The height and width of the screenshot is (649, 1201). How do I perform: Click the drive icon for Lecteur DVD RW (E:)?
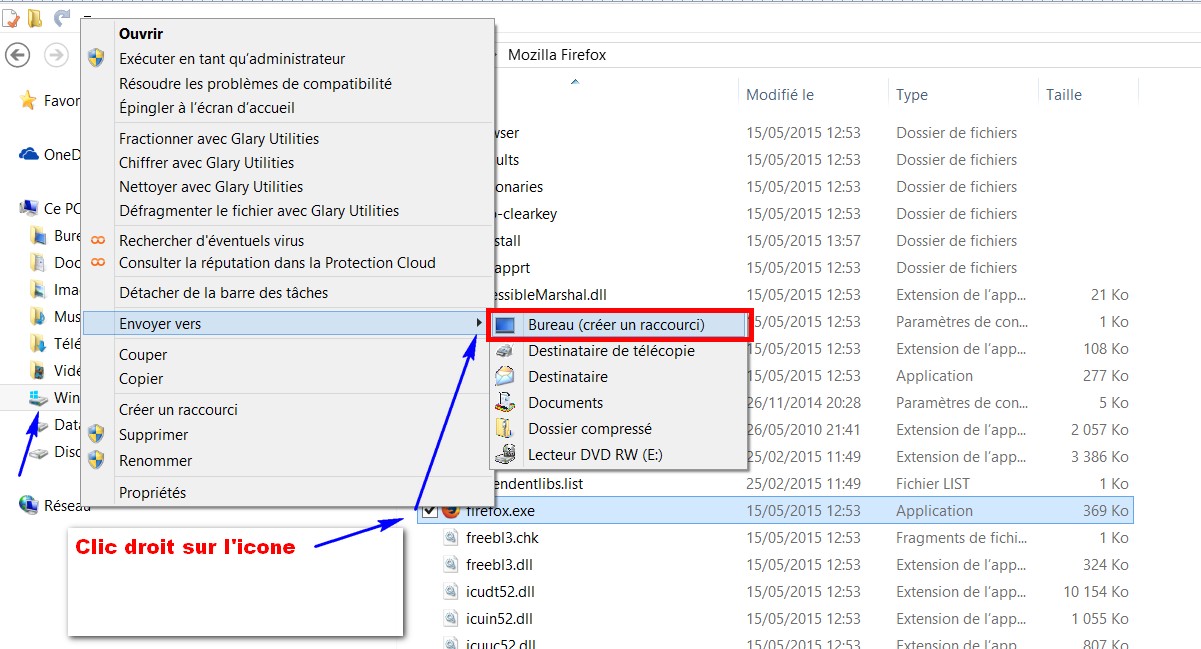[x=506, y=455]
